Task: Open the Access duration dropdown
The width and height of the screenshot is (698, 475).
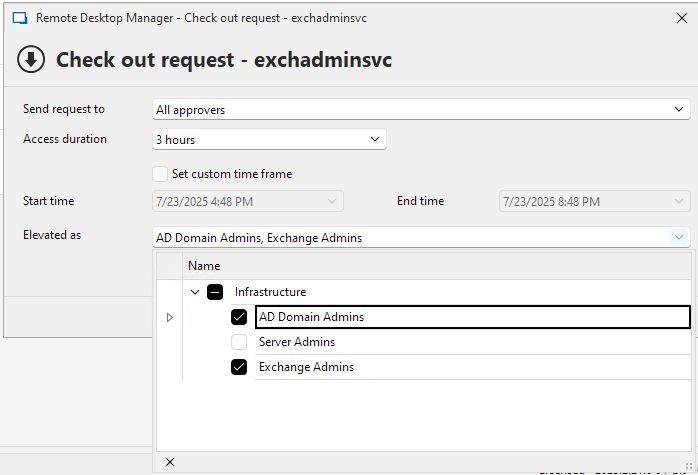Action: (x=375, y=139)
